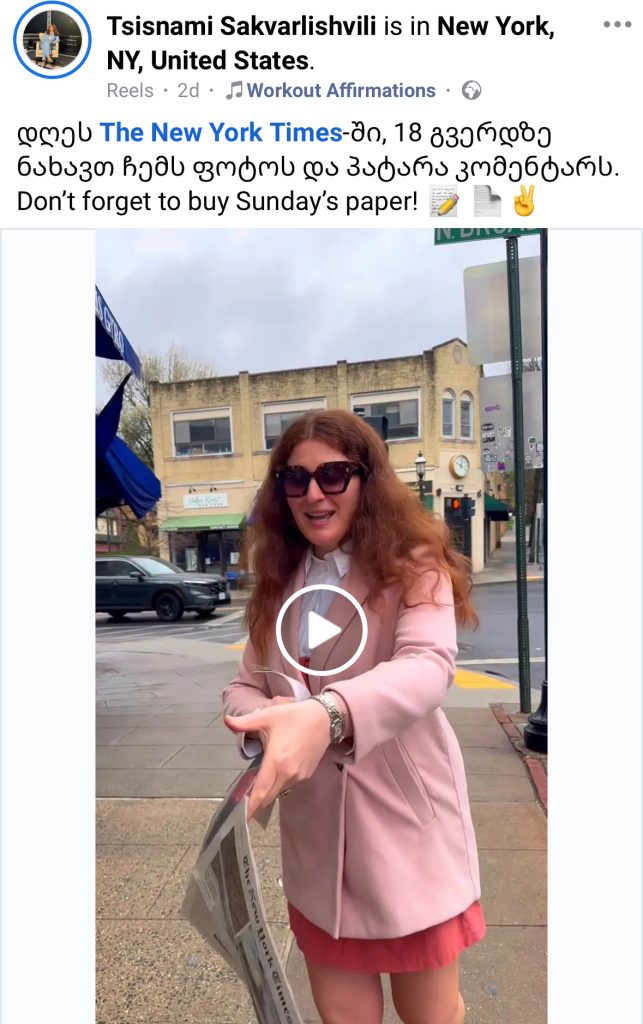Play the reel using the play button

(x=321, y=630)
